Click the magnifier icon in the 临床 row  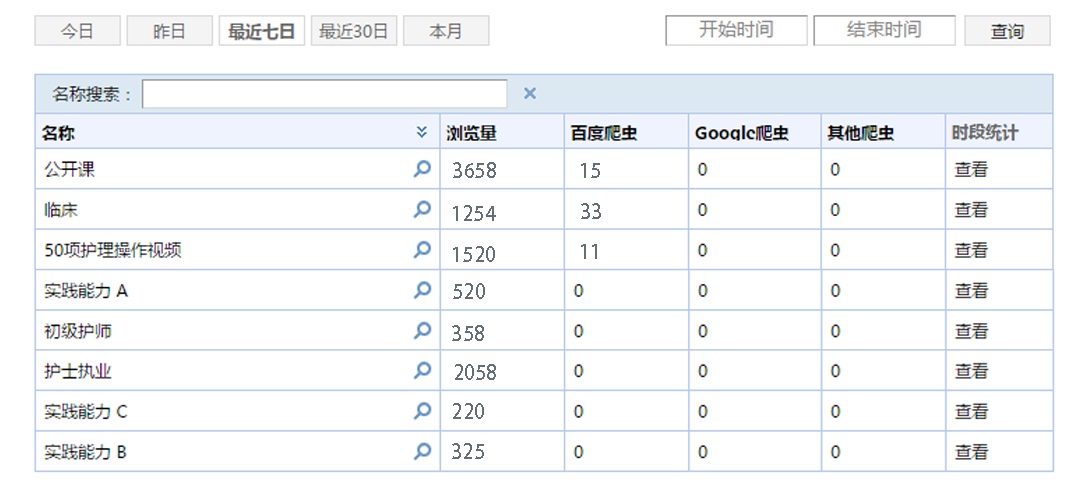pyautogui.click(x=422, y=209)
